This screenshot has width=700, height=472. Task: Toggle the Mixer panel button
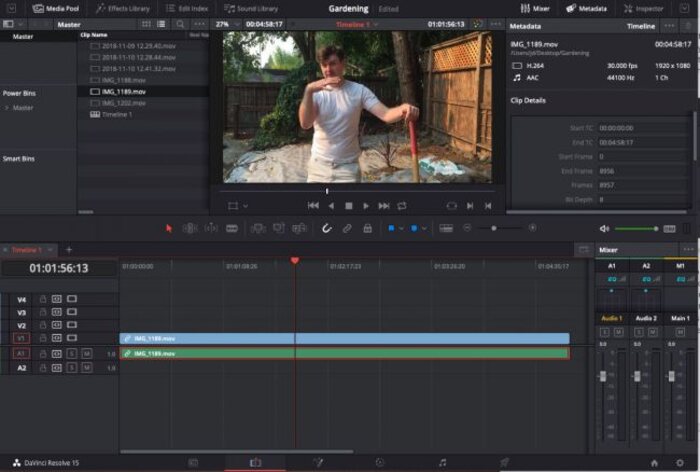(x=535, y=8)
